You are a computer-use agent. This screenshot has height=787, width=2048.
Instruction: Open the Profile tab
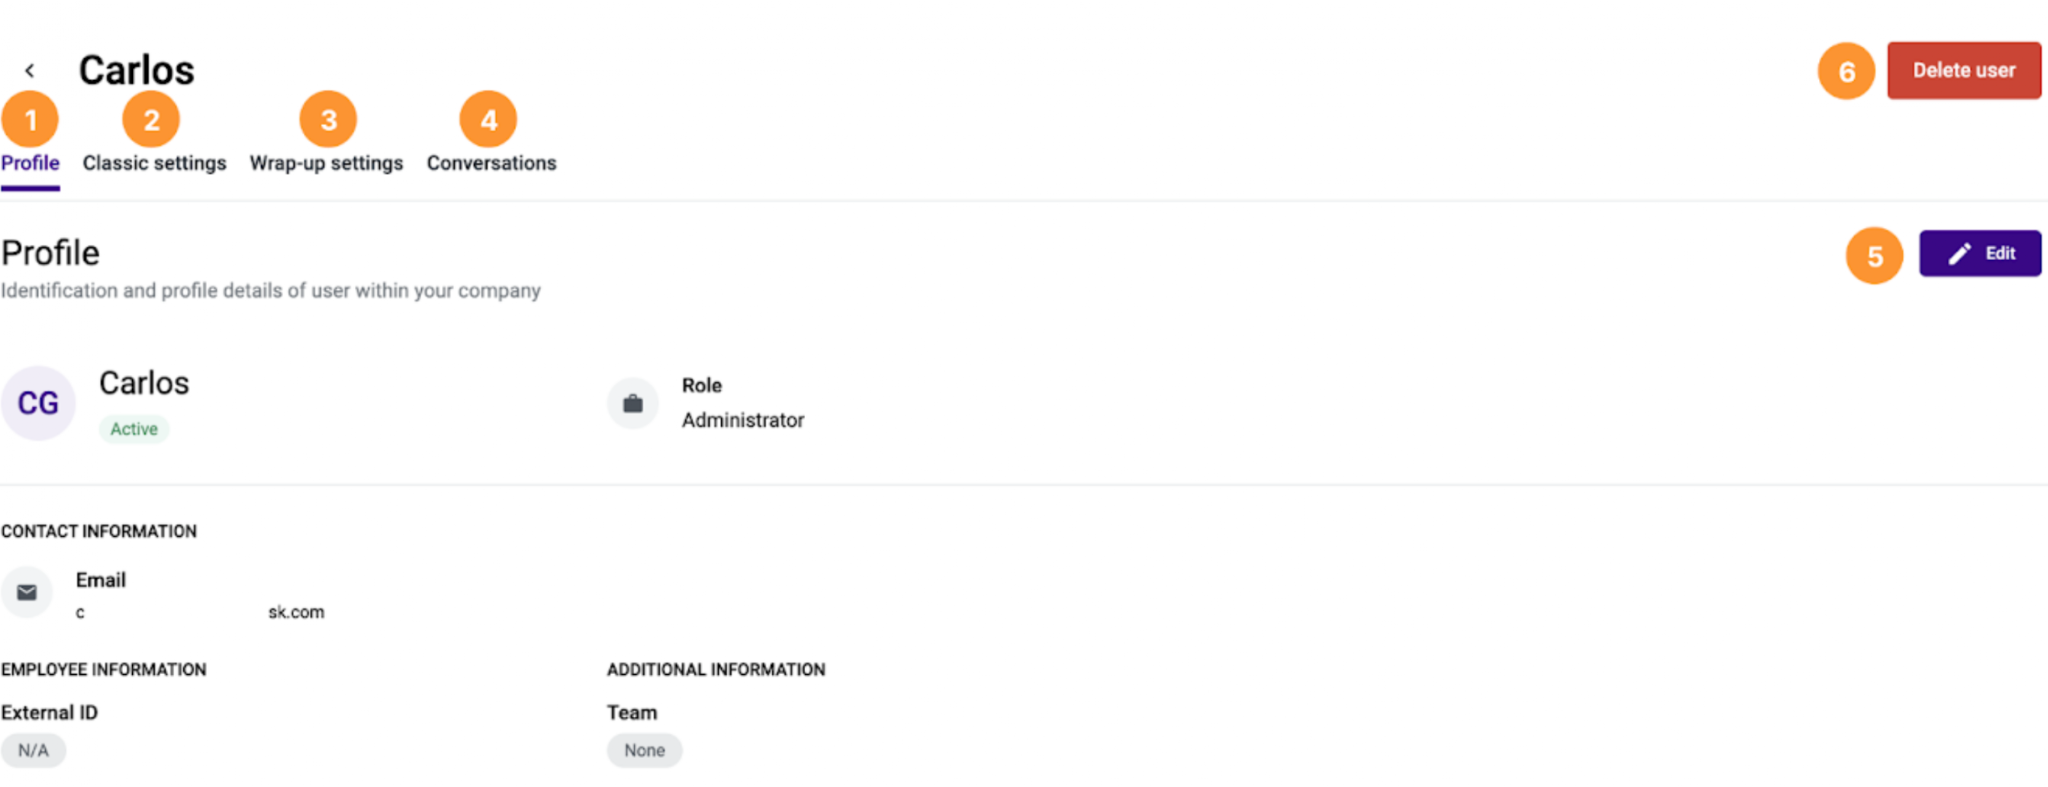pos(30,163)
